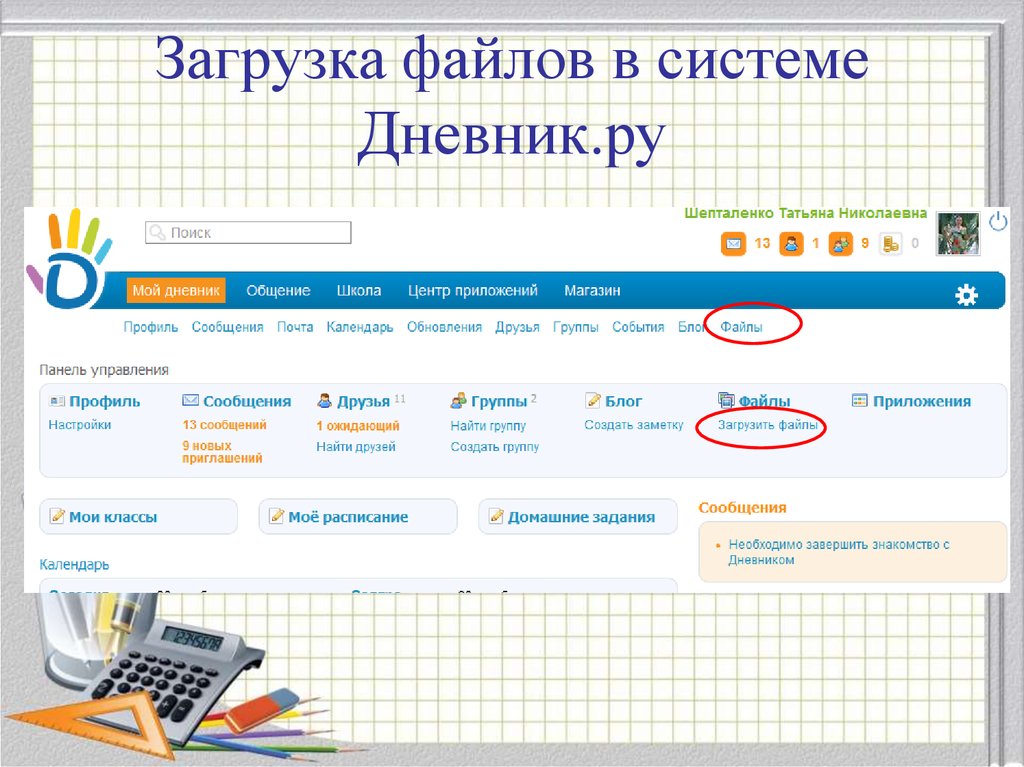Open the user avatar photo
Image resolution: width=1024 pixels, height=767 pixels.
click(x=957, y=234)
